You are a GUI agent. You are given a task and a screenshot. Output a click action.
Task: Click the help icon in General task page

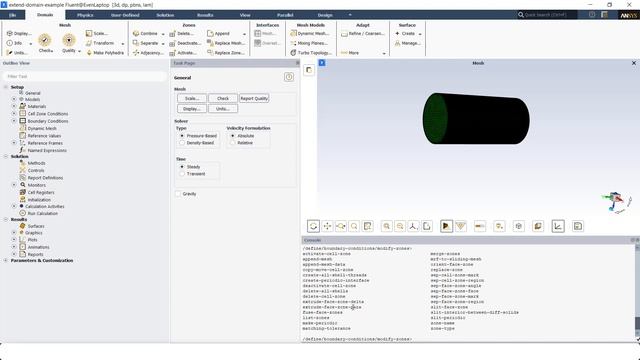click(289, 77)
